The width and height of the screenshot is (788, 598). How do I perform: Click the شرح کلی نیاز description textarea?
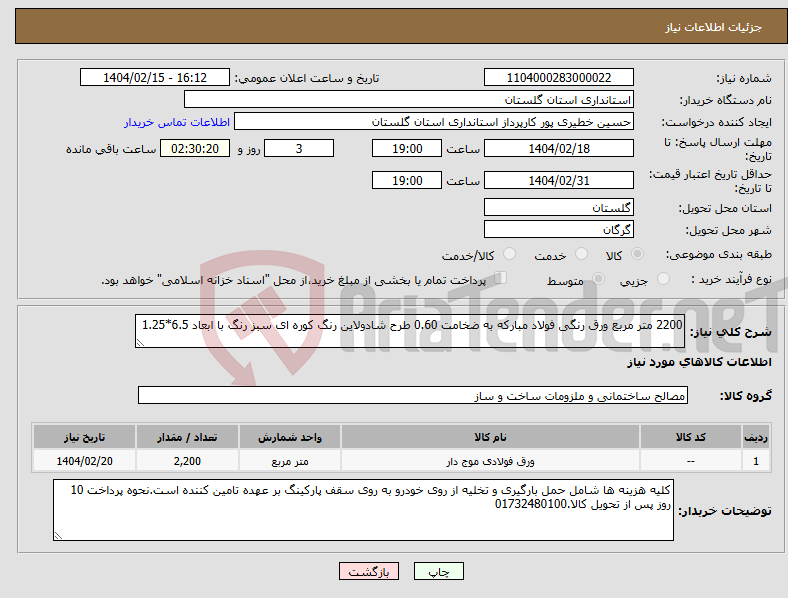tap(410, 331)
